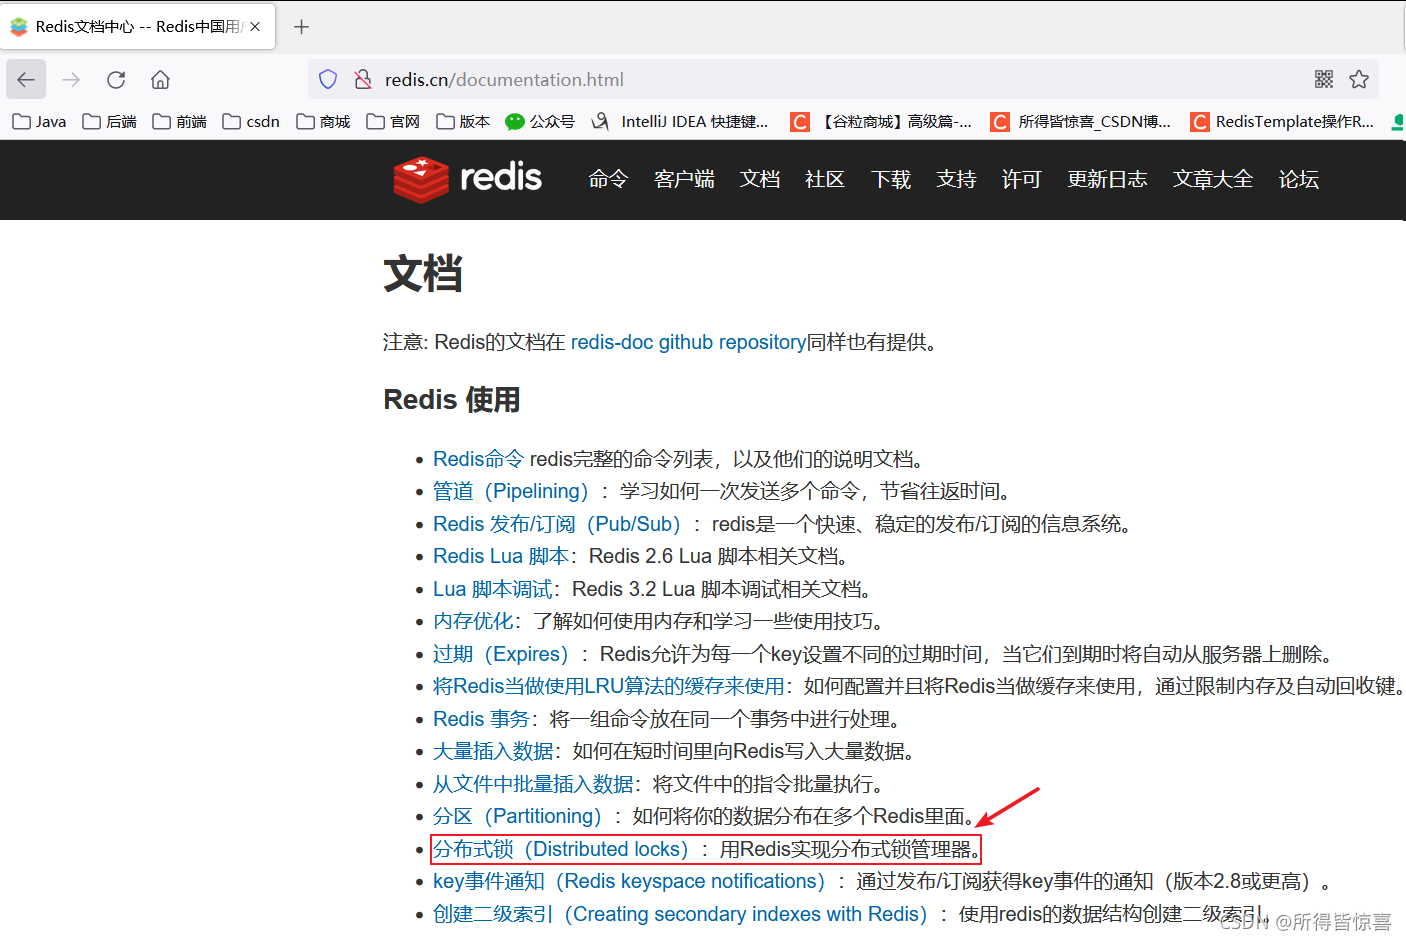Open the 过期 (Expires) link
The width and height of the screenshot is (1406, 940).
[x=500, y=654]
